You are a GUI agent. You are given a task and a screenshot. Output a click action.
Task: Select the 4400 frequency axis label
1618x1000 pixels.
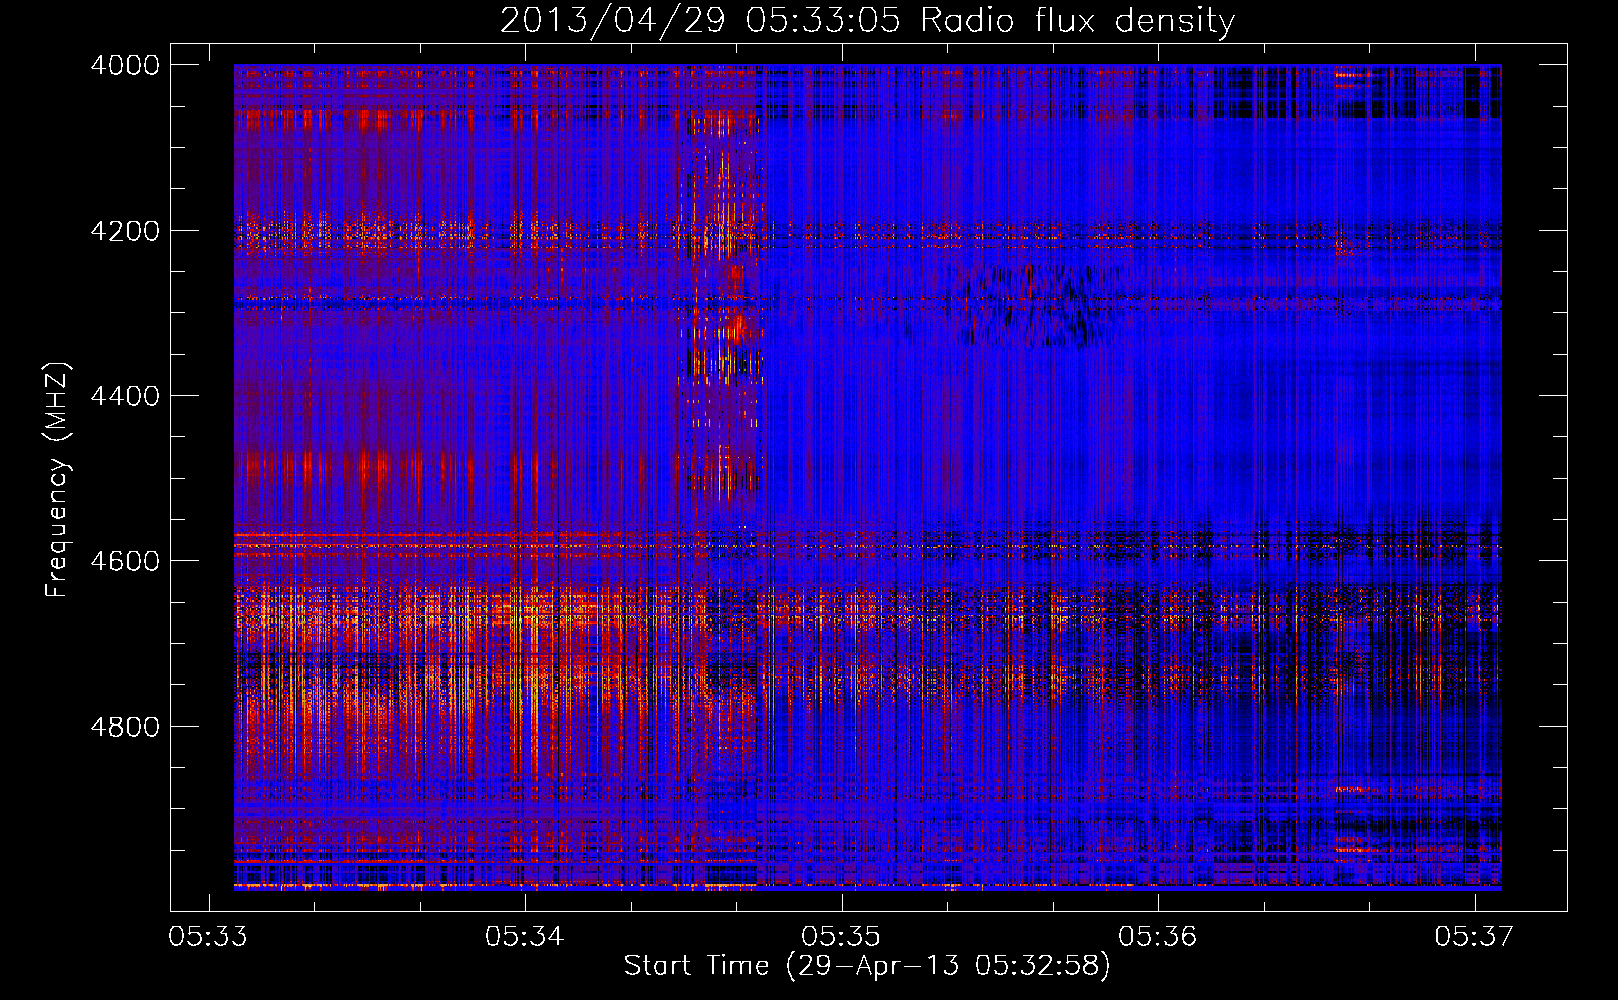click(x=125, y=396)
